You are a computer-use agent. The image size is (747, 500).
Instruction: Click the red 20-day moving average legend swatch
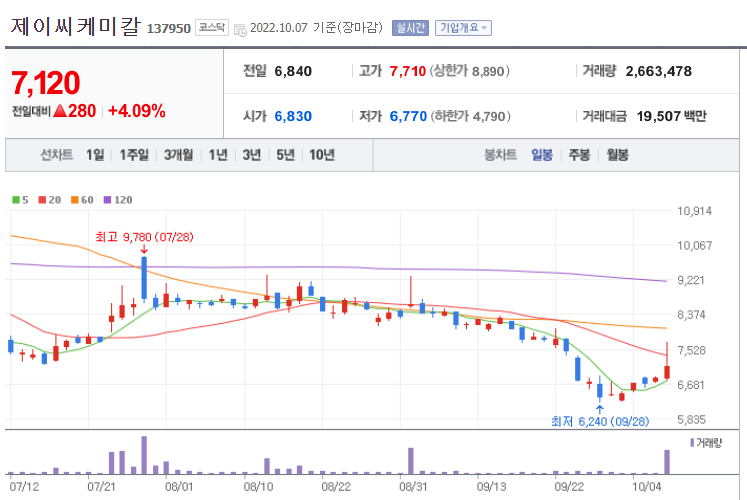(x=42, y=200)
